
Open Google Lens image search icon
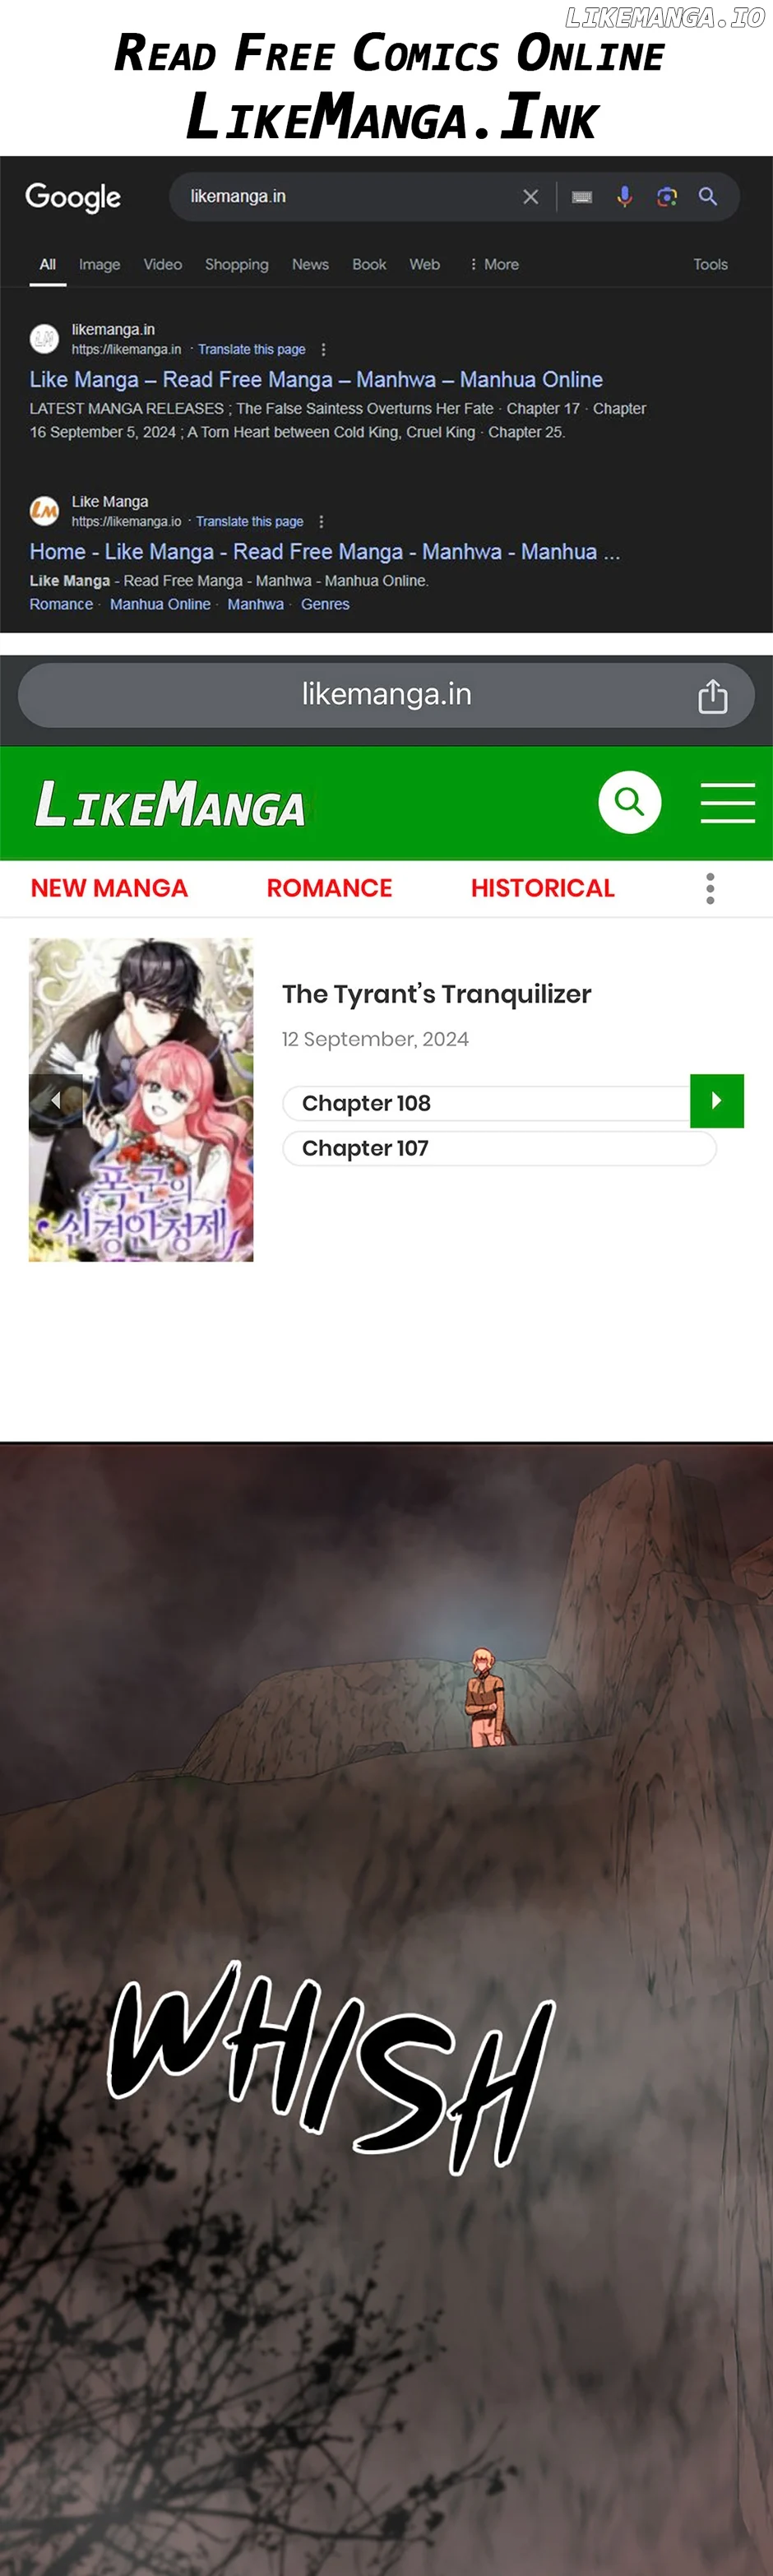667,197
